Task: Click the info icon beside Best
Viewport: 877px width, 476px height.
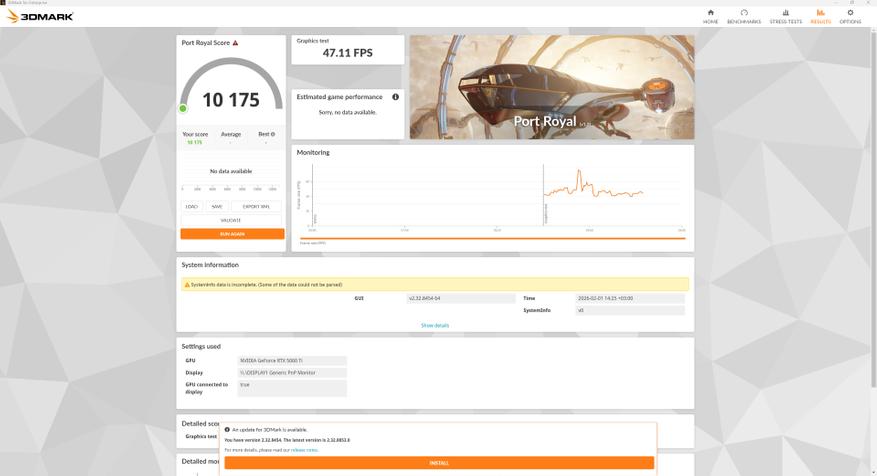Action: pos(272,134)
